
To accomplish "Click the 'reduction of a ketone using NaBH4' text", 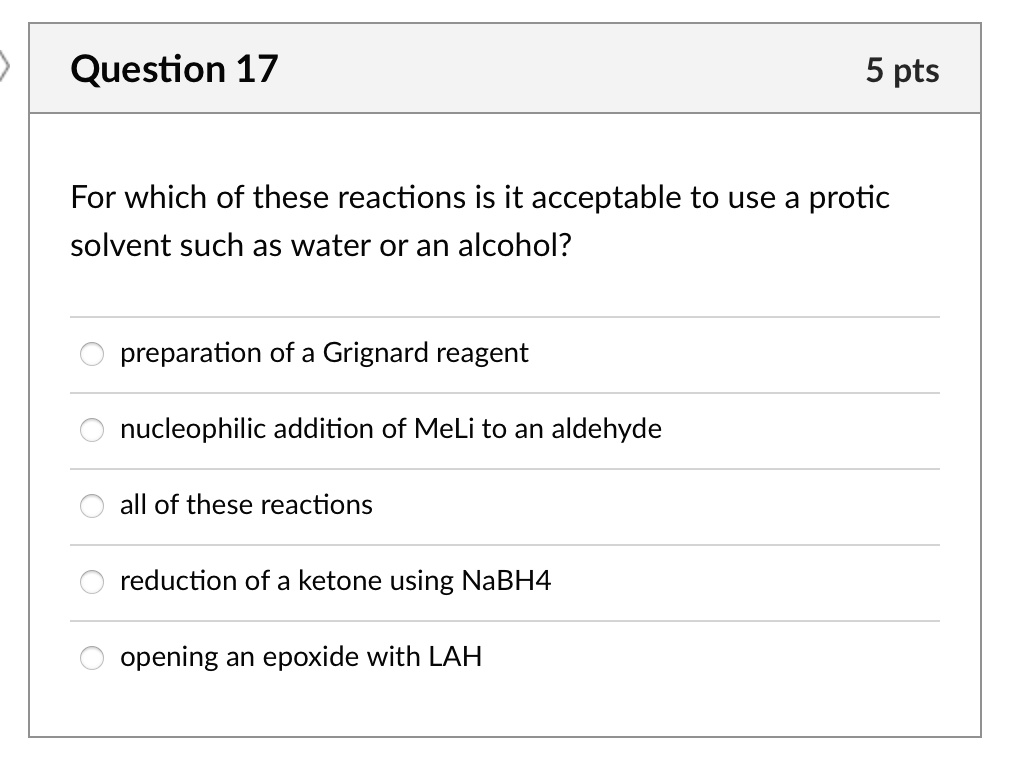I will click(335, 582).
